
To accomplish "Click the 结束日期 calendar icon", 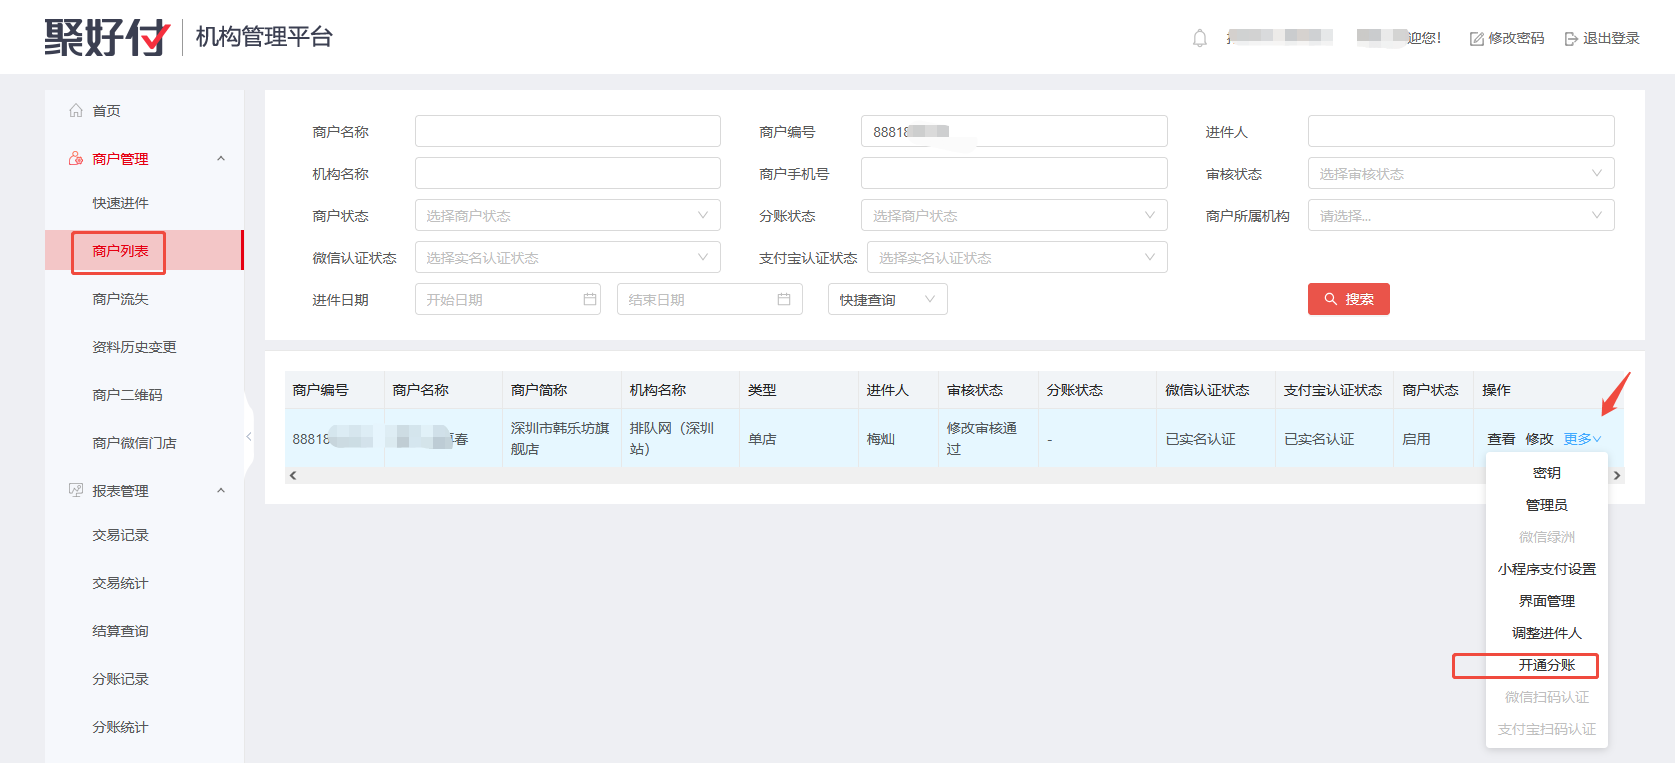I will click(784, 299).
